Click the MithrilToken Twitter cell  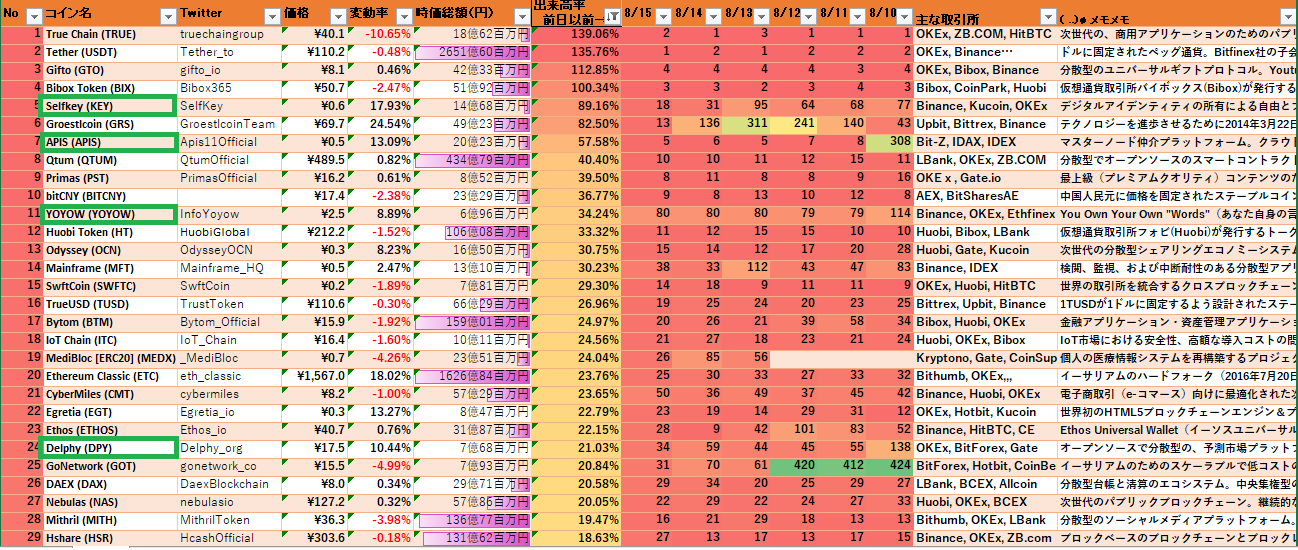tap(229, 520)
